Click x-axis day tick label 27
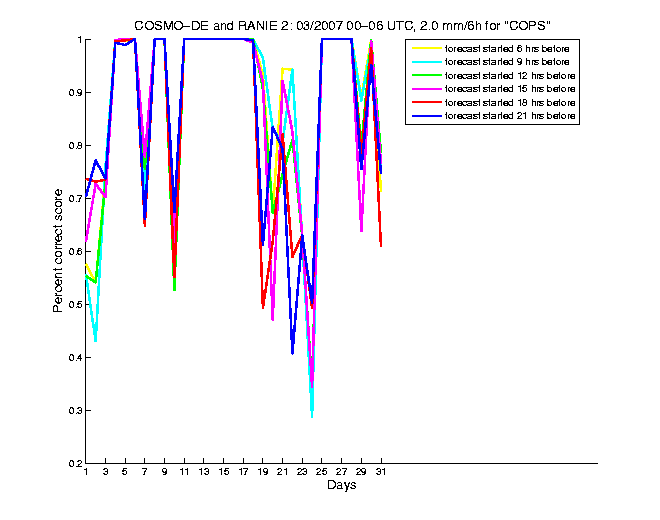Viewport: 660px width, 520px height. 341,472
